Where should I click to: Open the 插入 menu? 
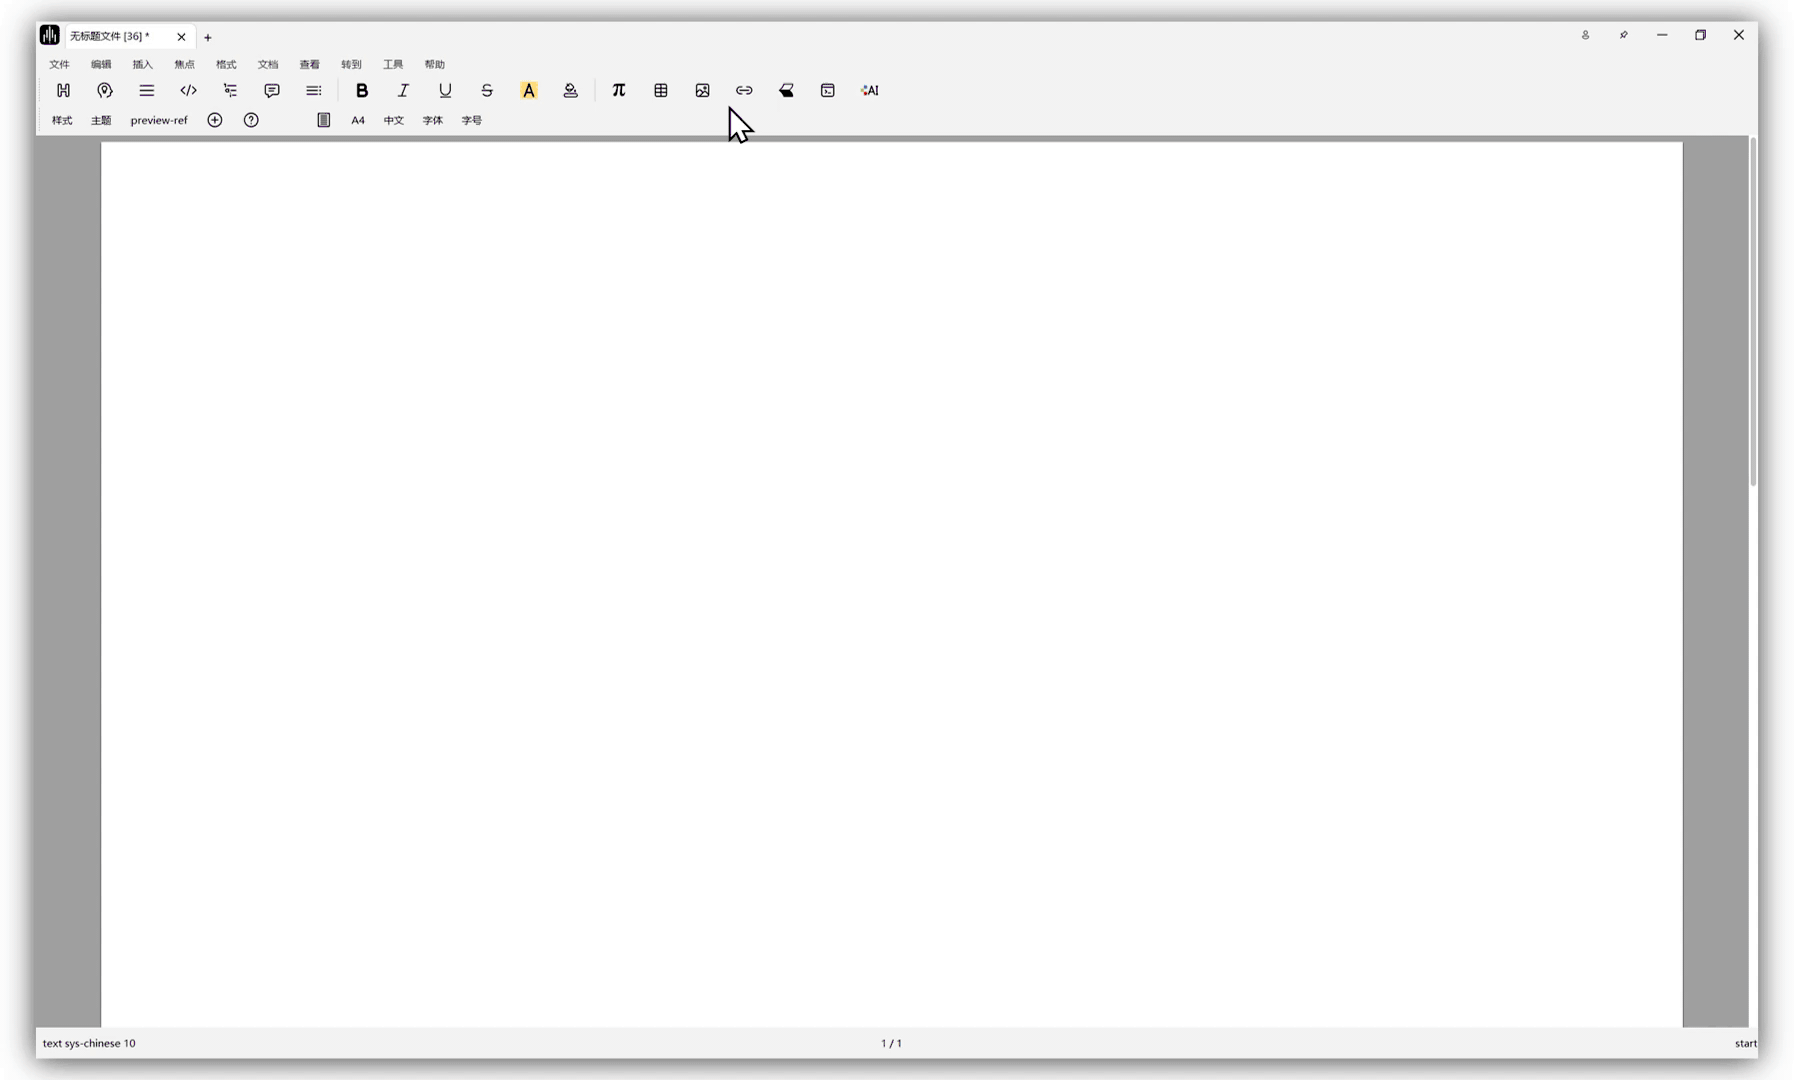(143, 64)
